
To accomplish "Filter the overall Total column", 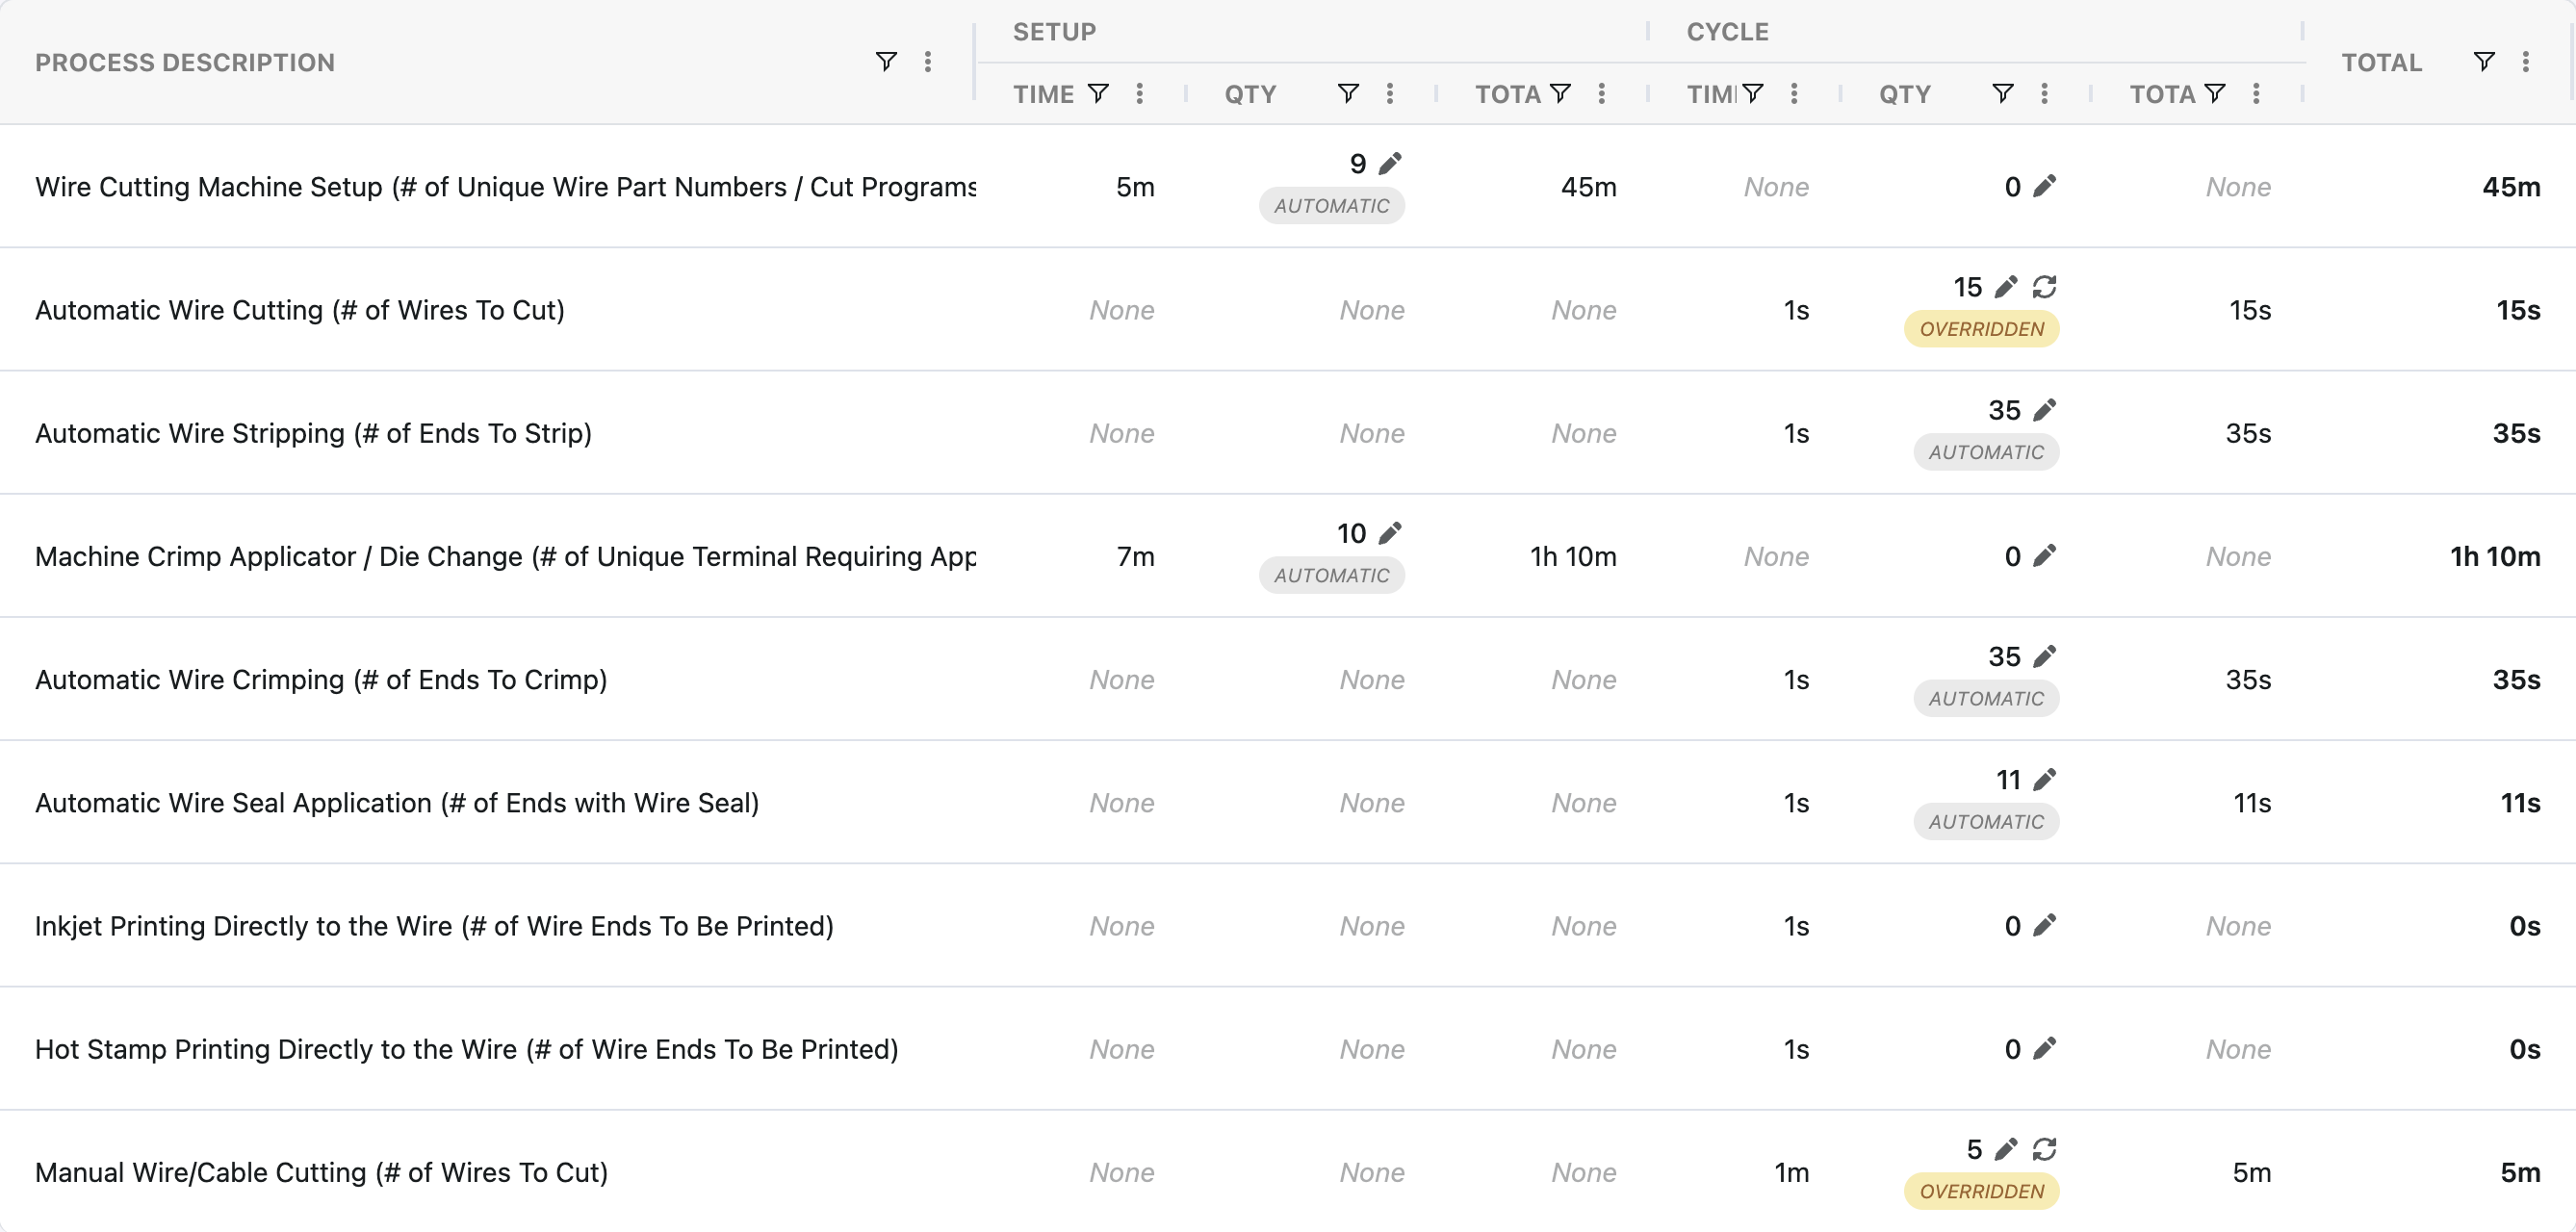I will 2484,62.
